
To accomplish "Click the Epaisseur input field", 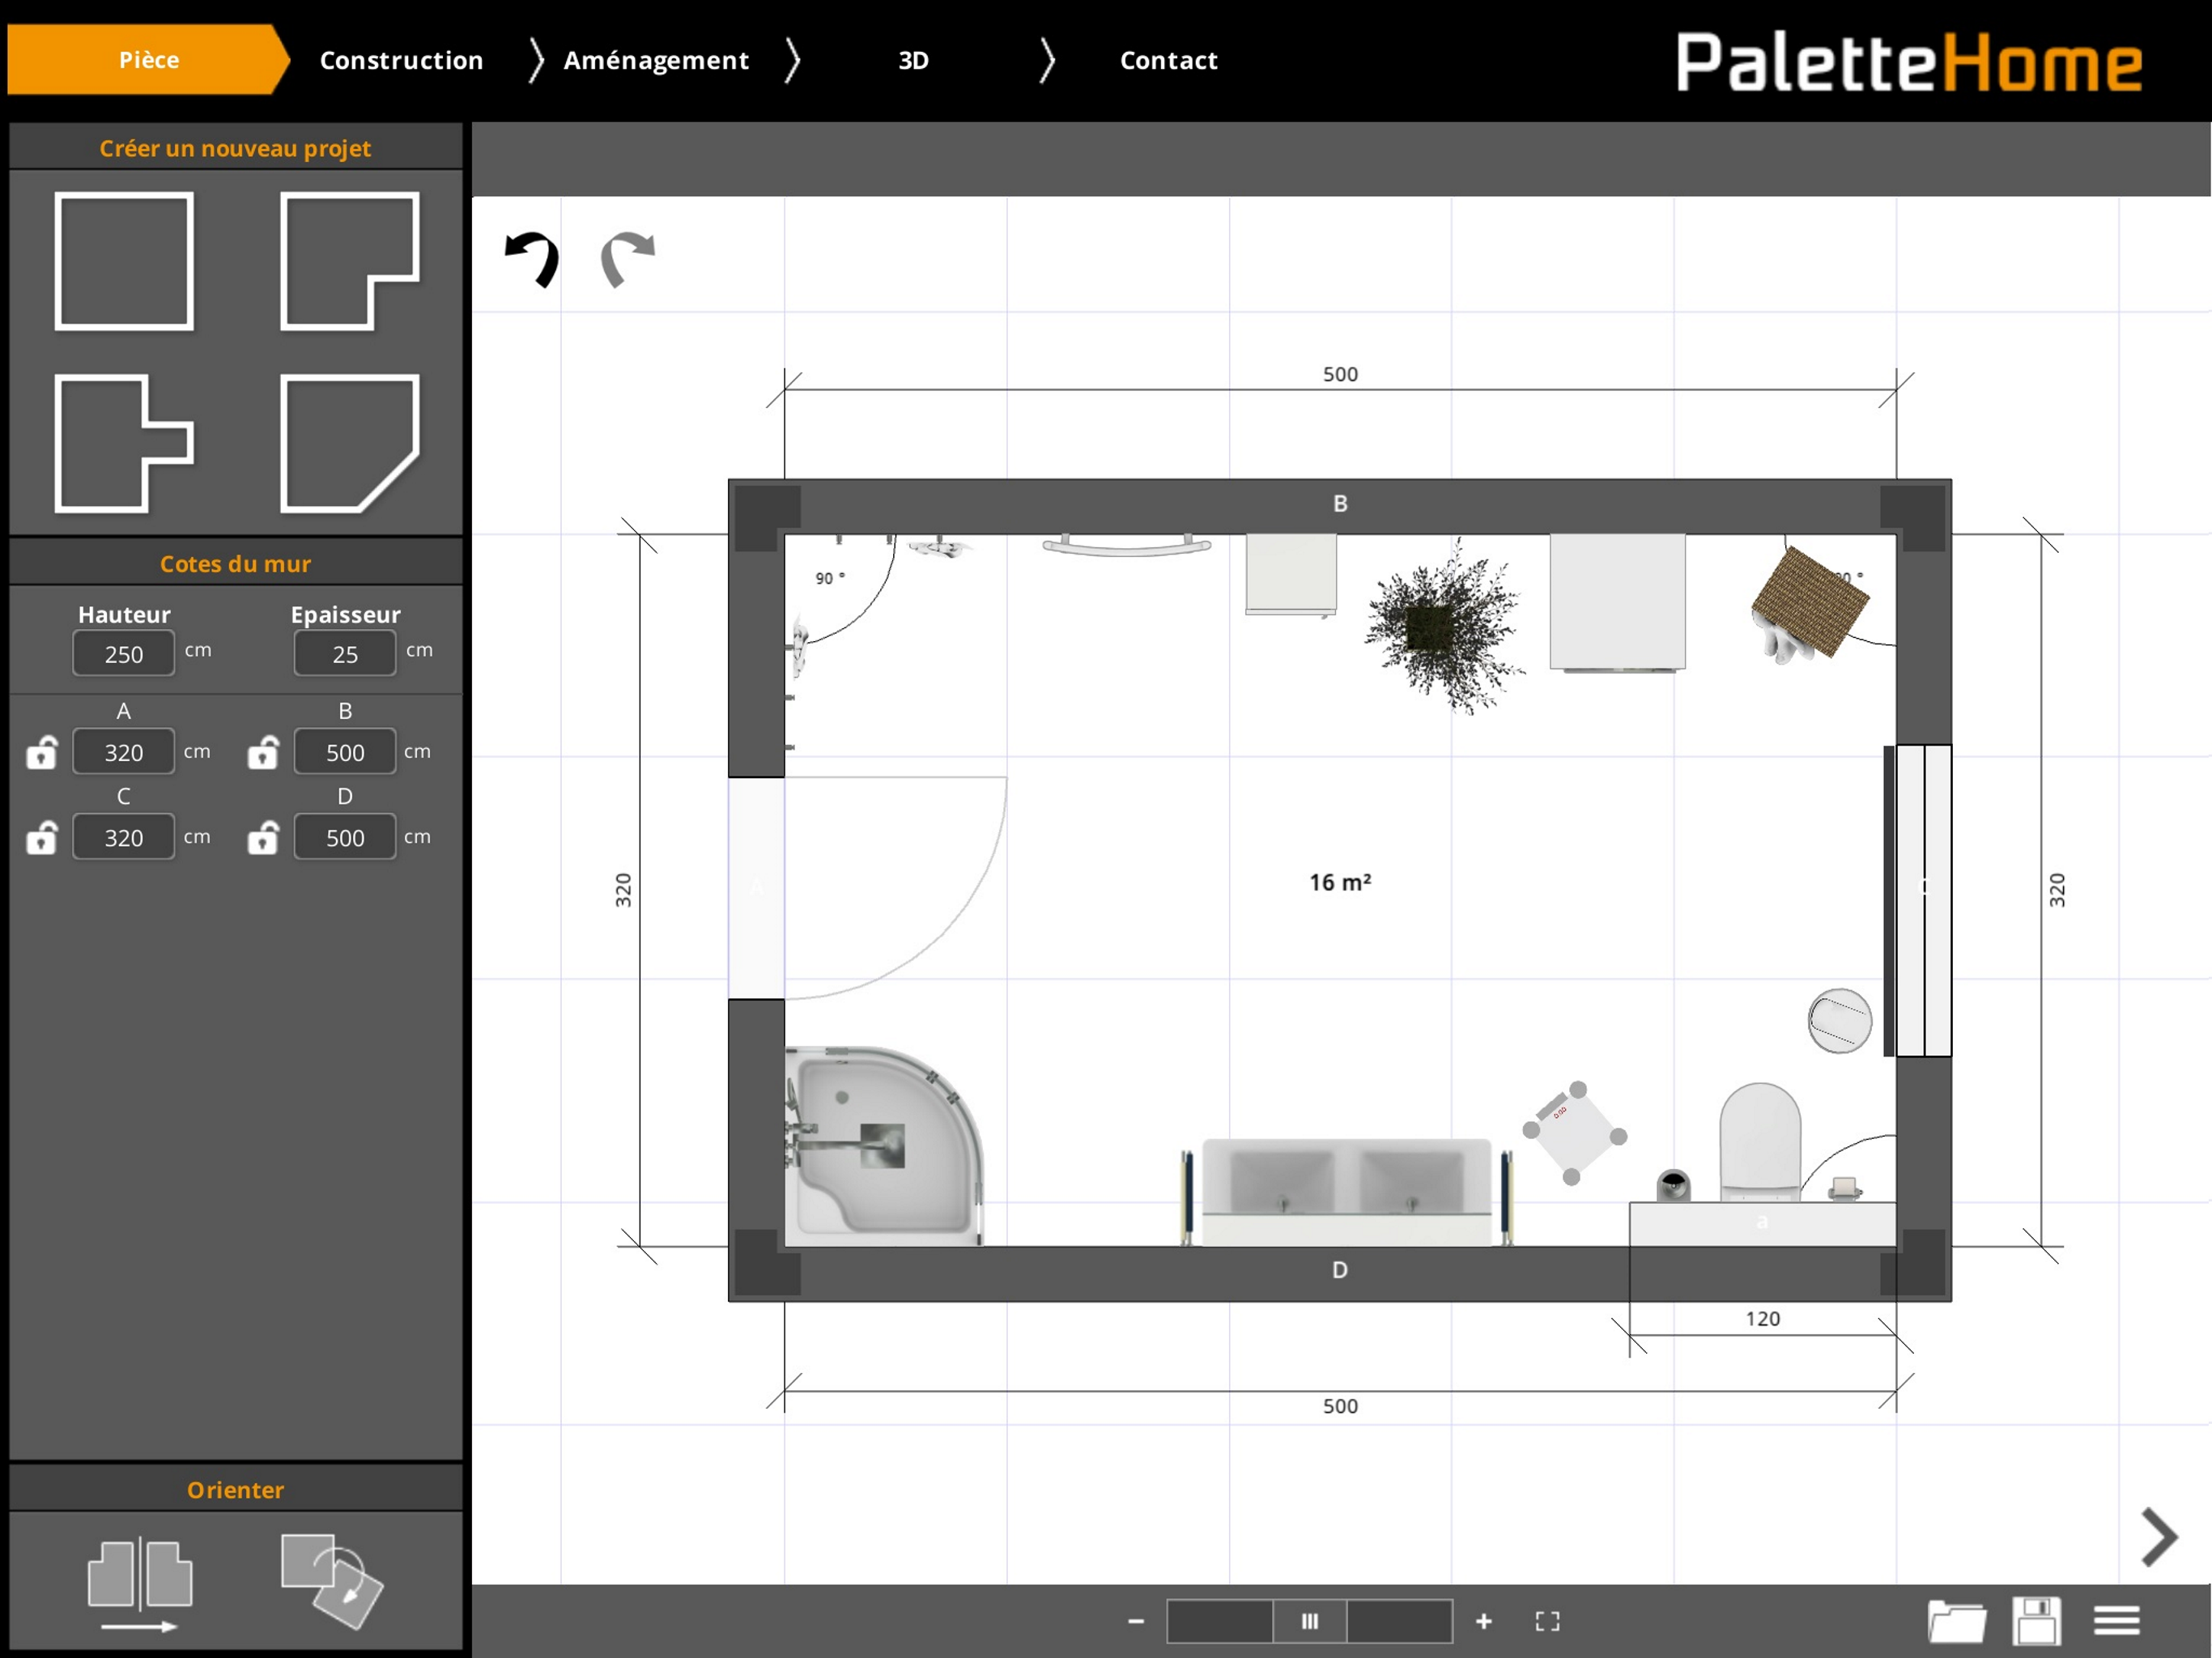I will (x=345, y=654).
